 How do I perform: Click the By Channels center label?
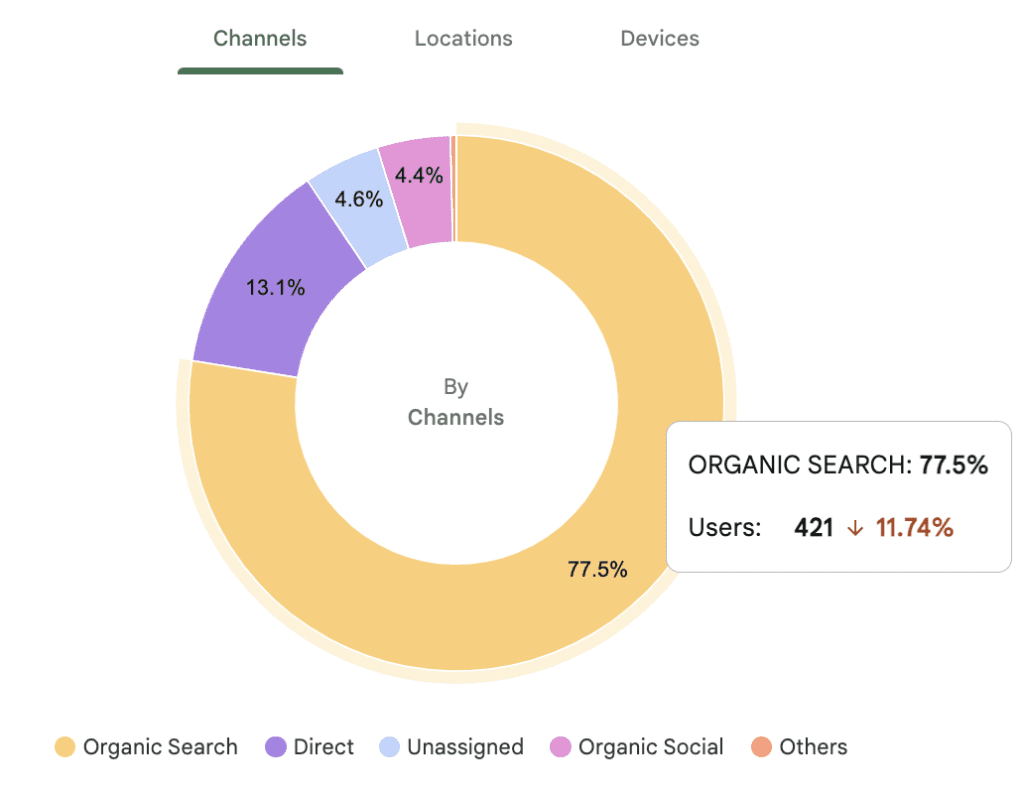[x=456, y=402]
